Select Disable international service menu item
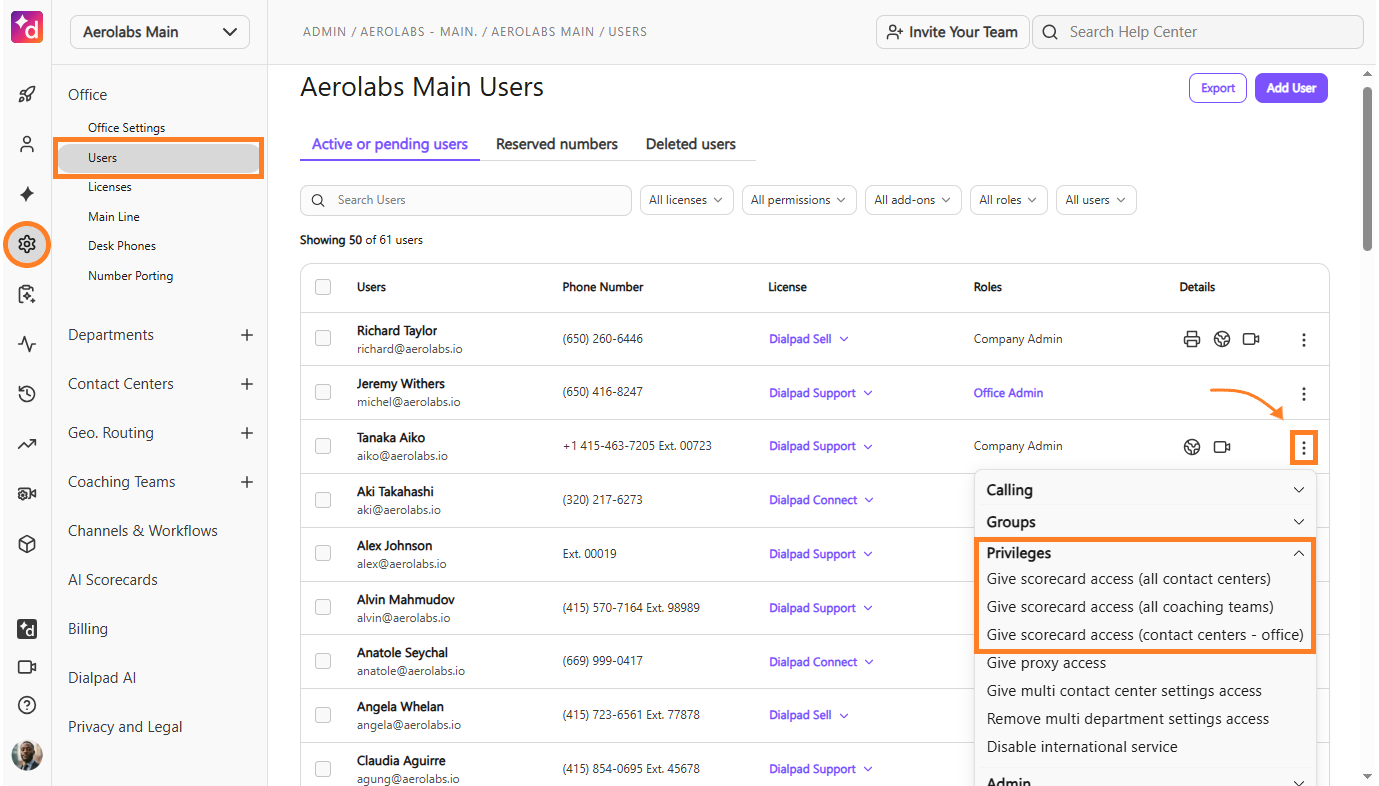Screen dimensions: 1379x786 tap(1082, 747)
